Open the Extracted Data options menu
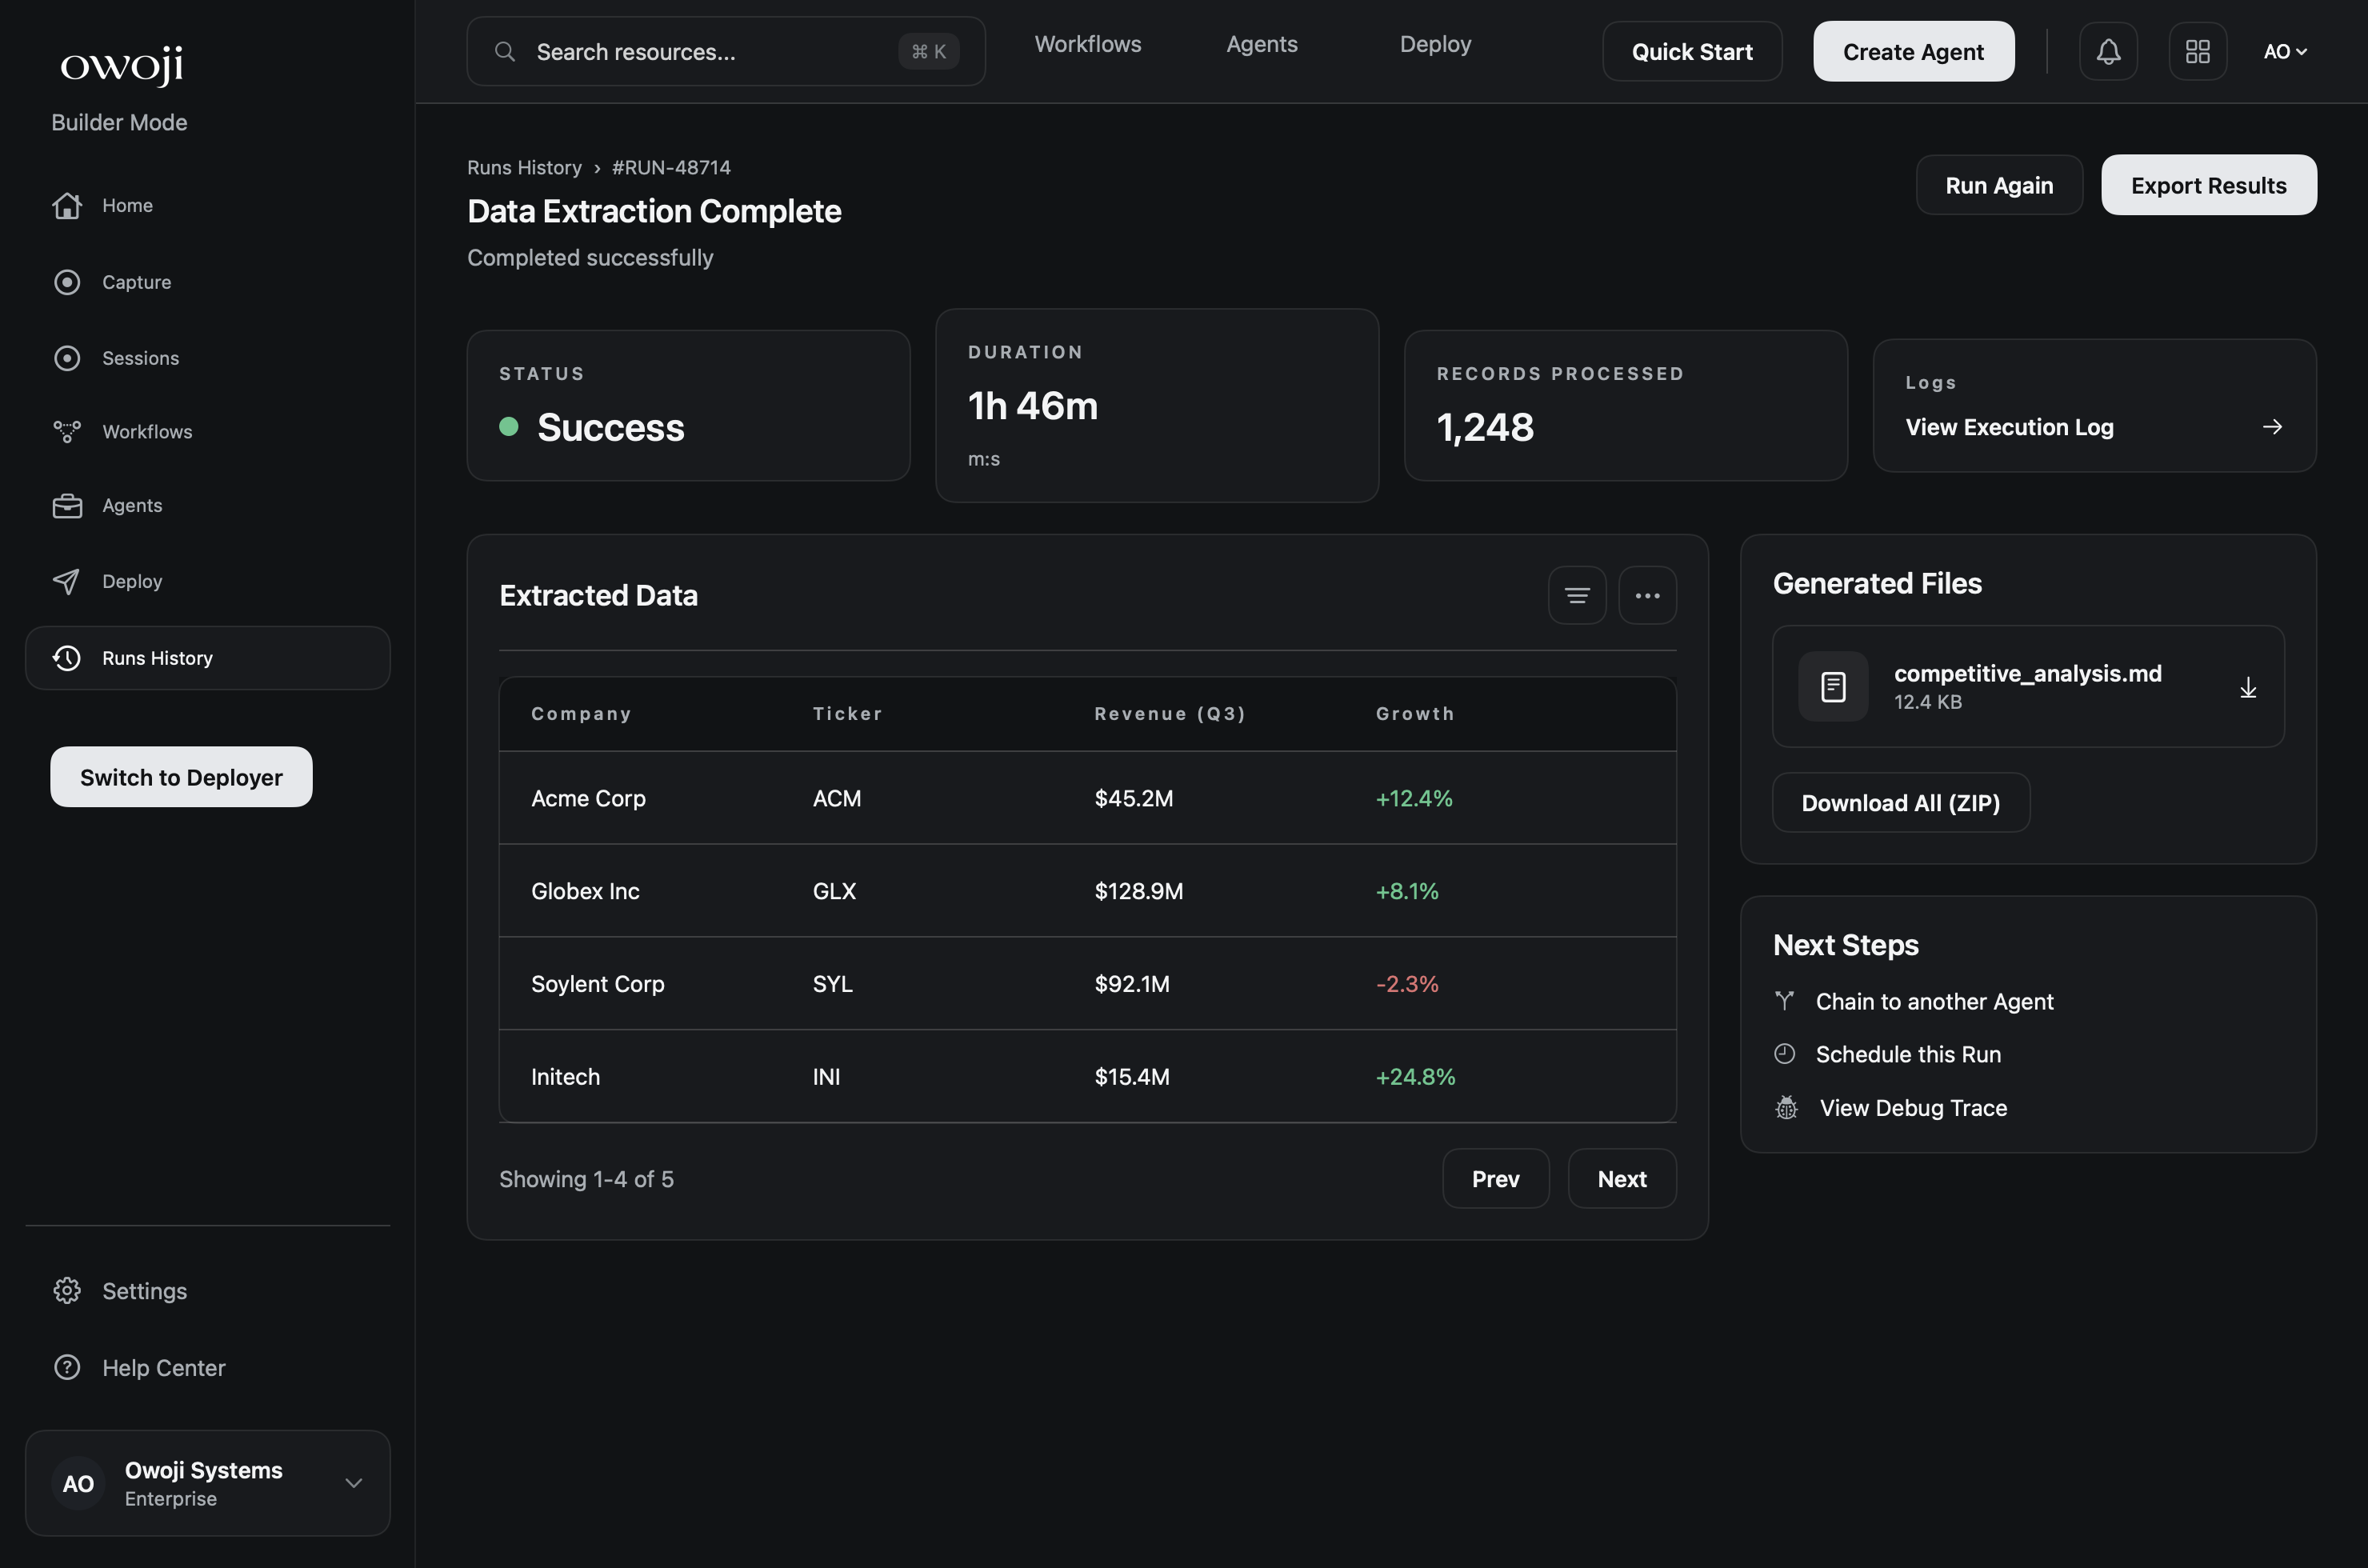The width and height of the screenshot is (2368, 1568). tap(1647, 595)
